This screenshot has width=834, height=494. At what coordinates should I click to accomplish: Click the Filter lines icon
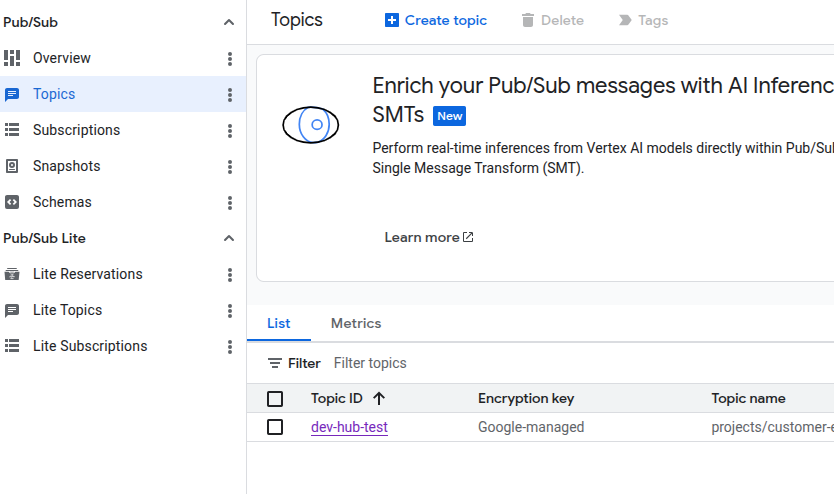click(x=274, y=363)
